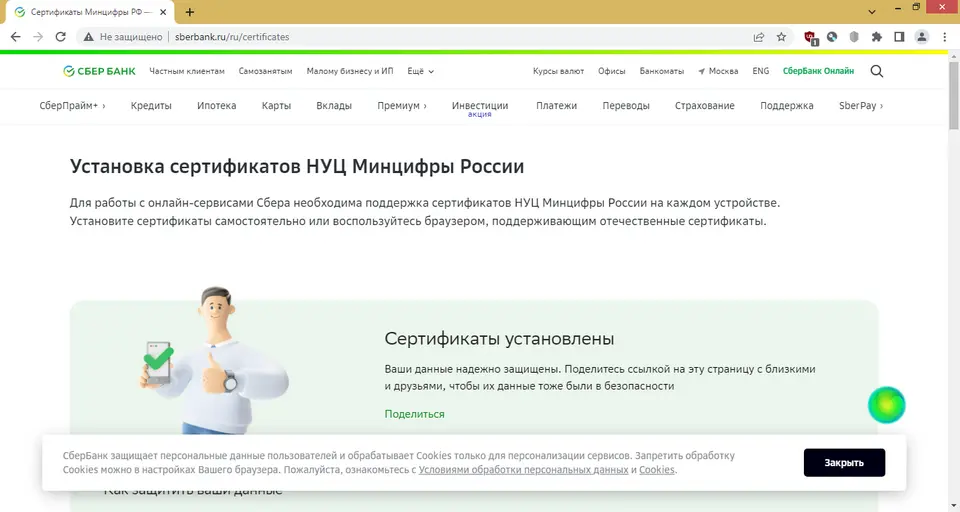
Task: Open the Ипотека menu item
Action: (217, 105)
